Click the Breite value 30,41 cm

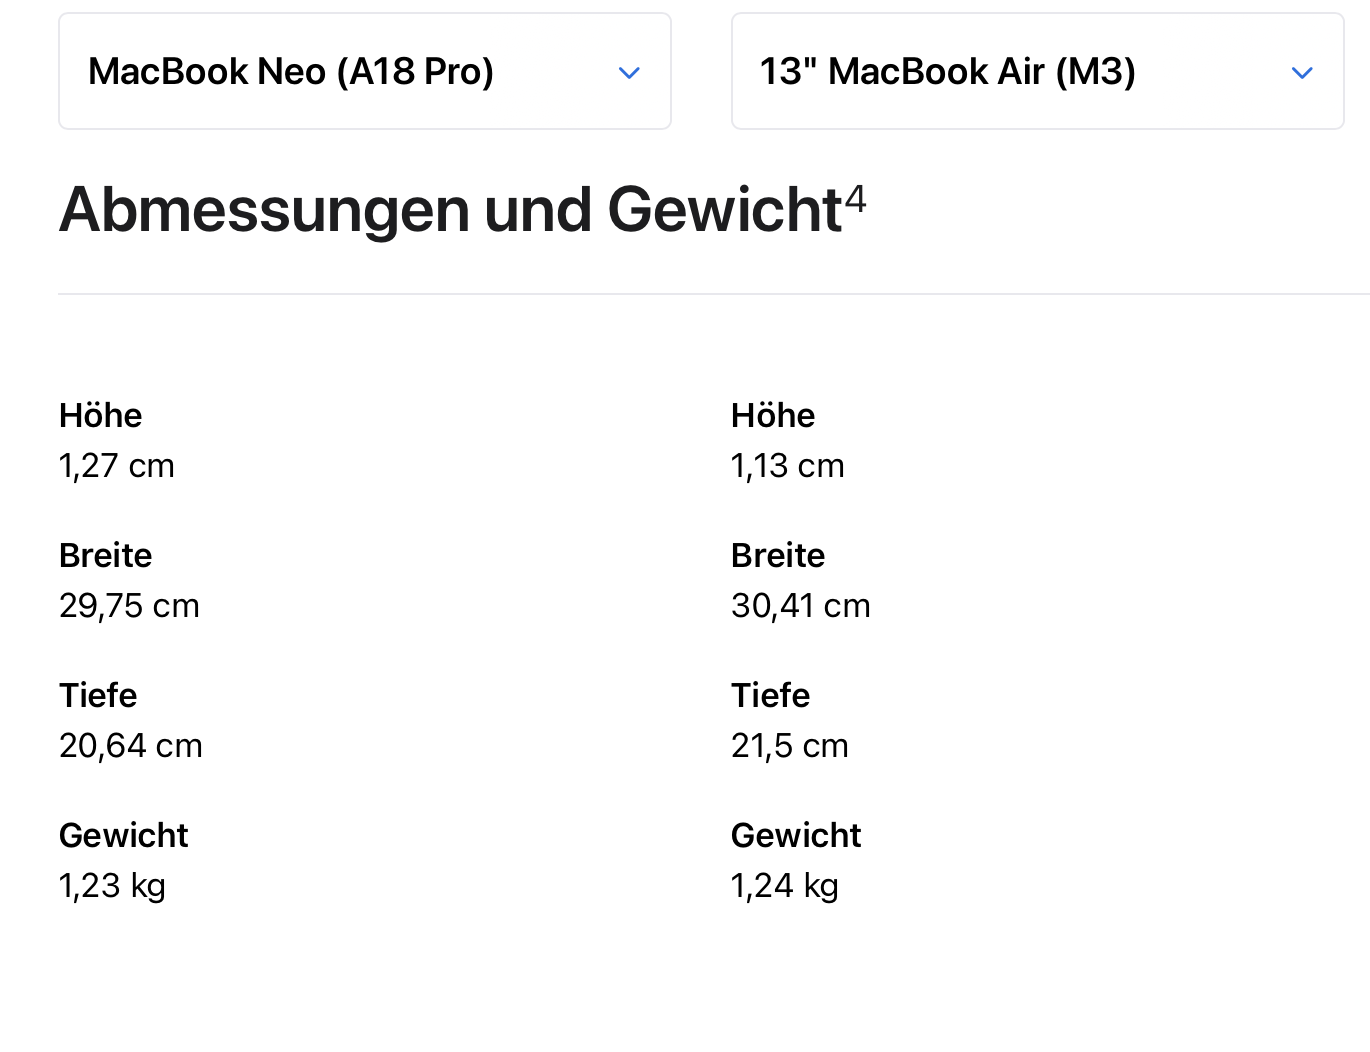pos(801,606)
